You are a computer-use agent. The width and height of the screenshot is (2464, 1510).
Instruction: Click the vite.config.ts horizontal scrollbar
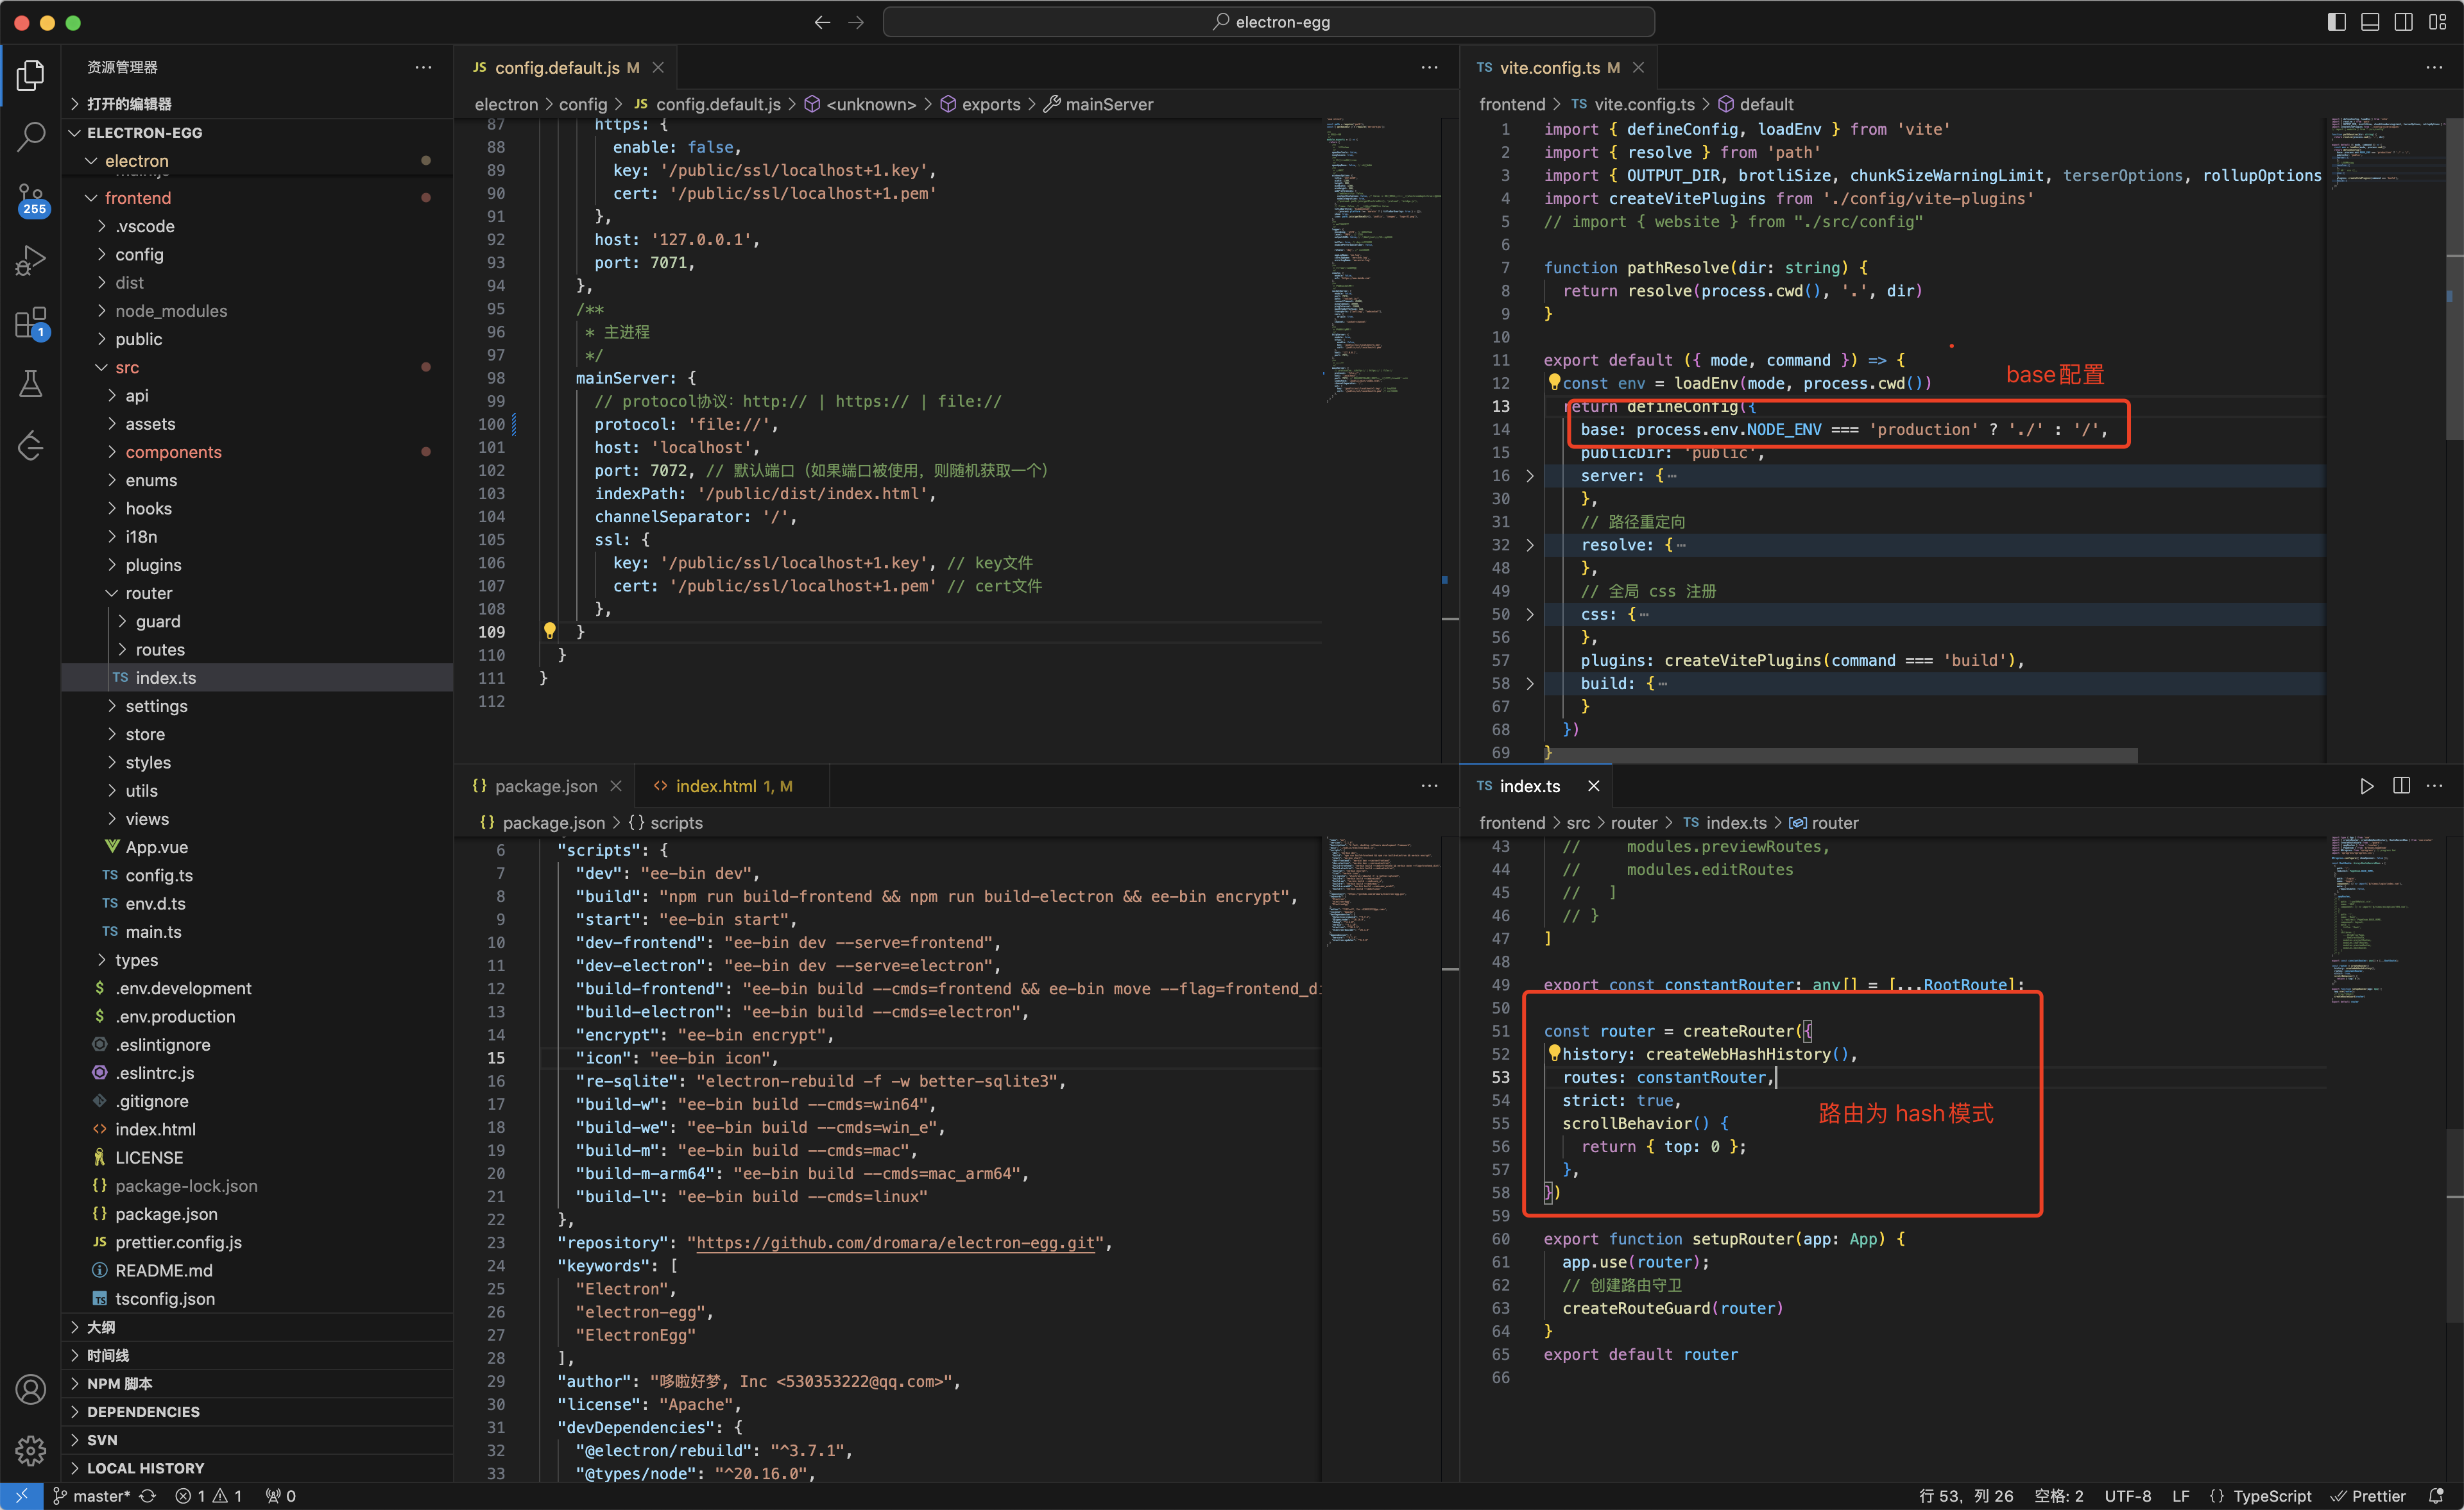(x=1840, y=755)
